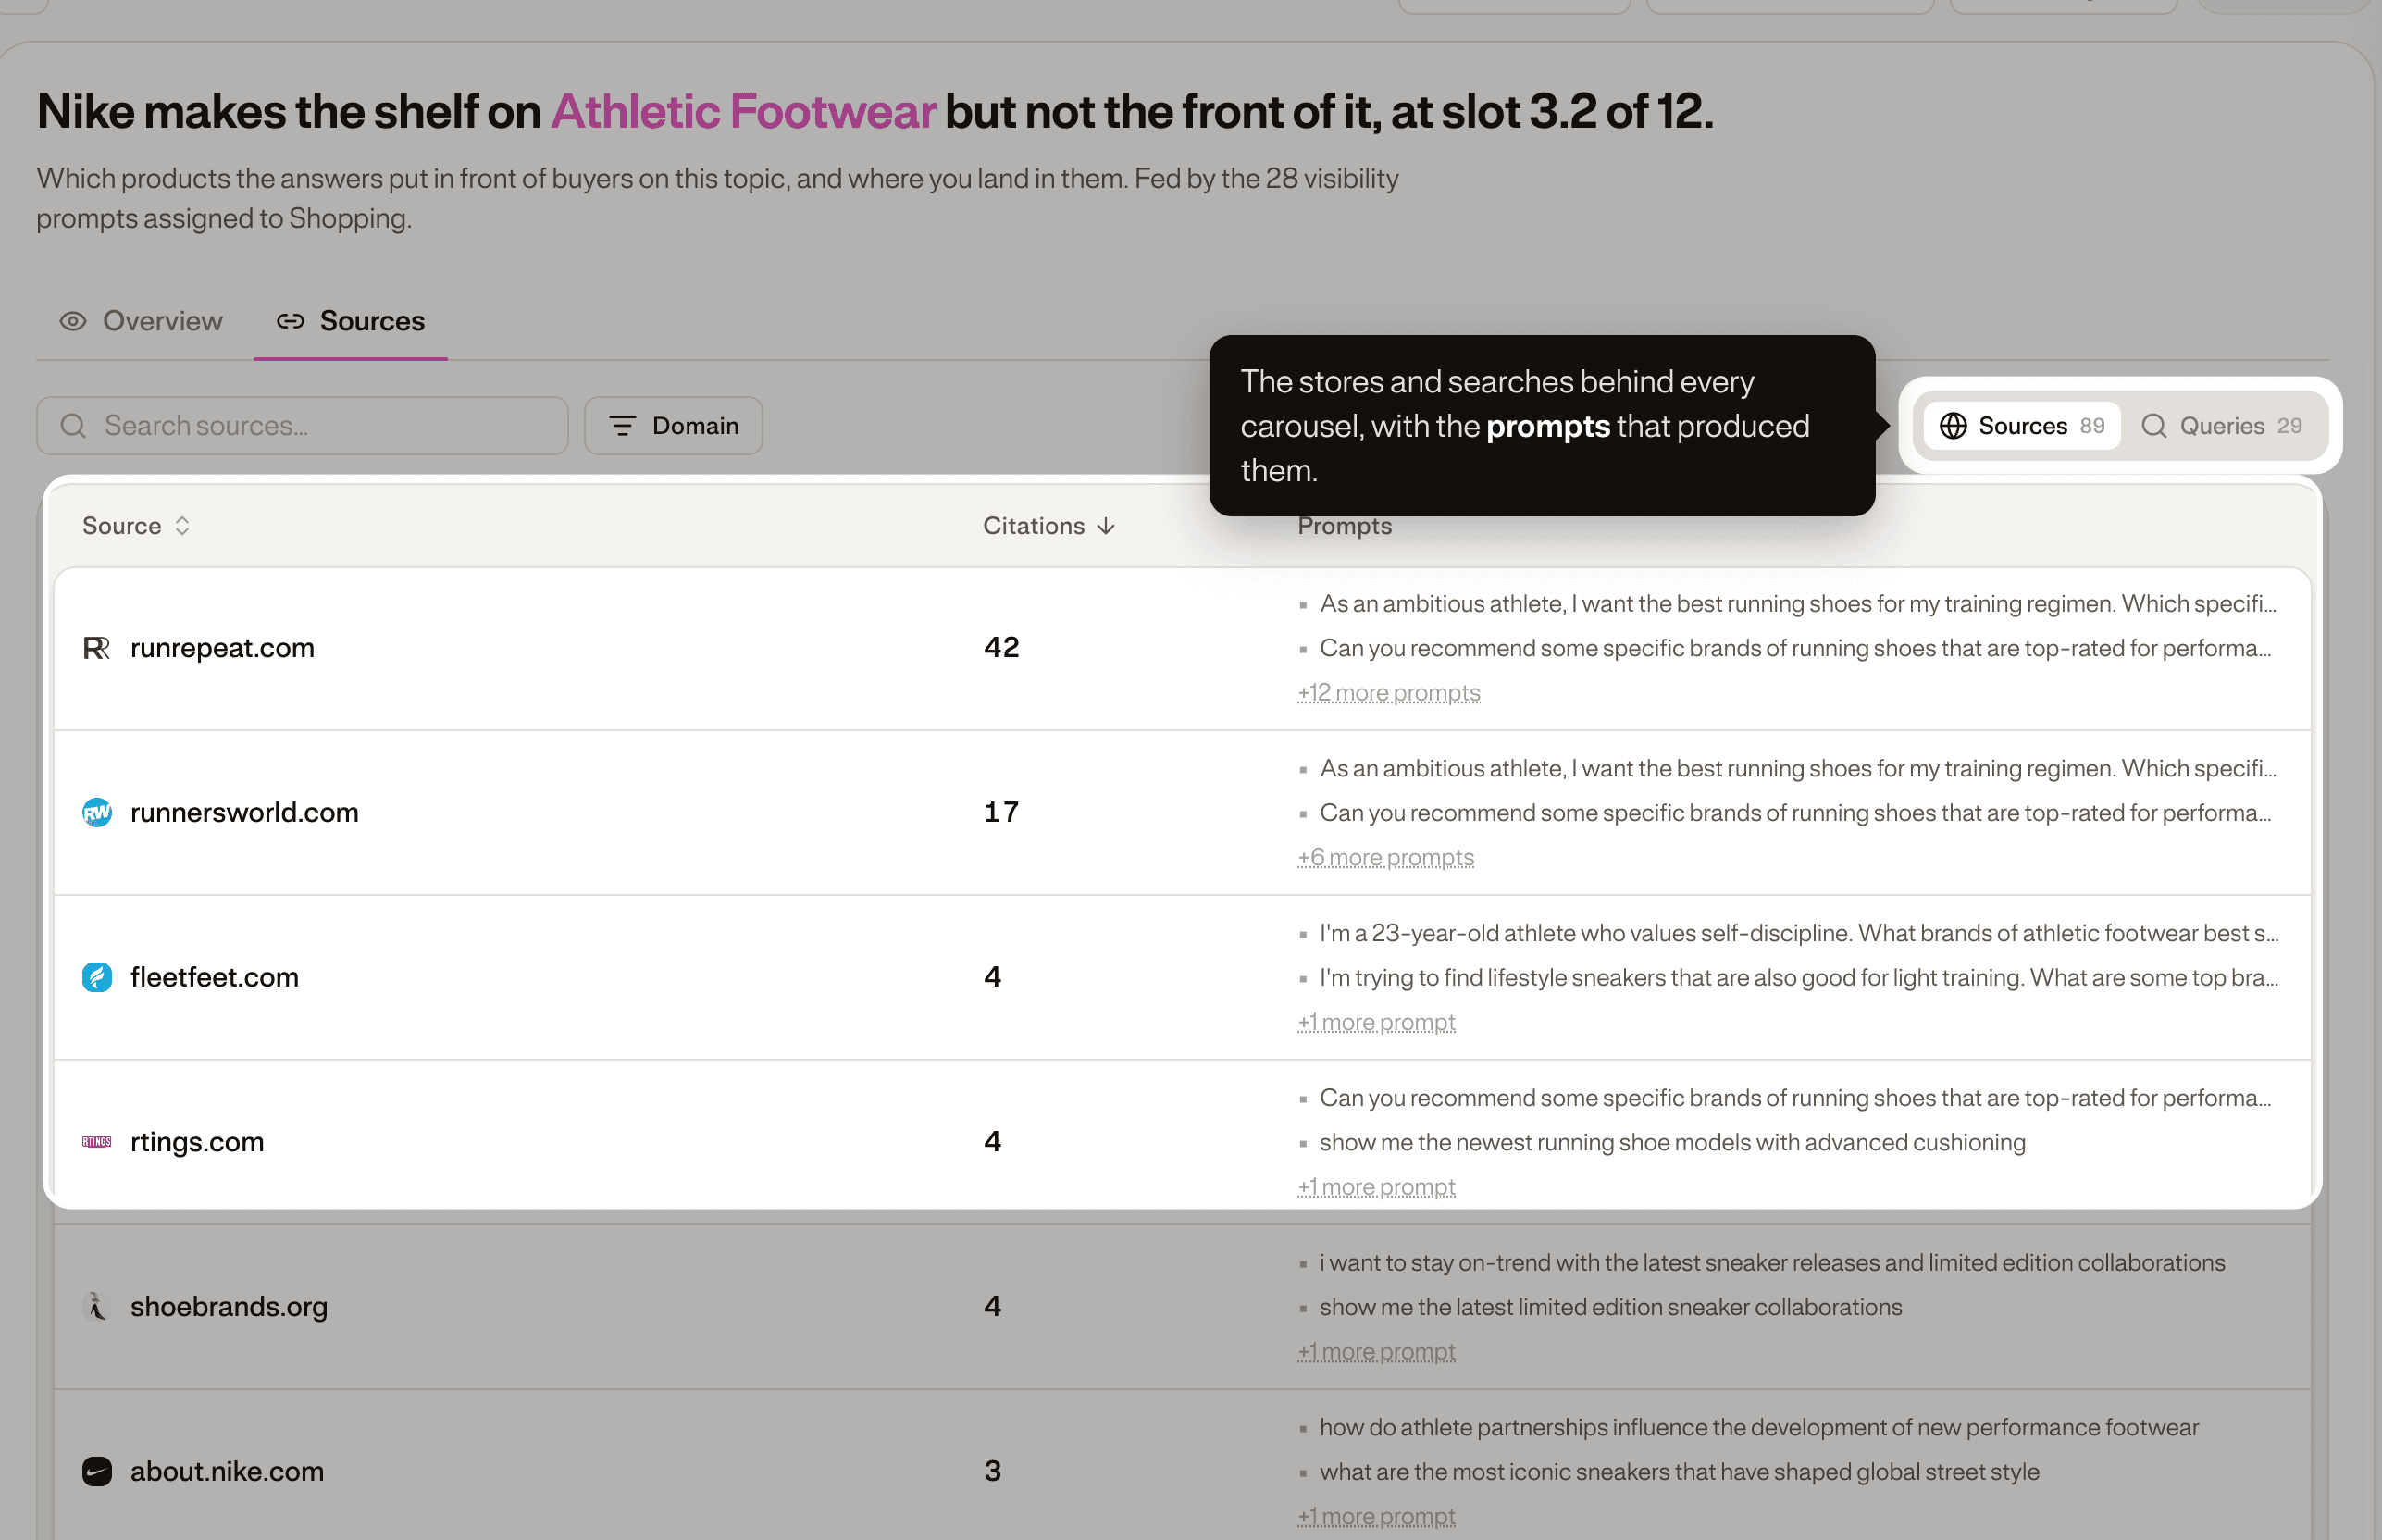Click the Athletic Footwear topic in heading

click(743, 111)
